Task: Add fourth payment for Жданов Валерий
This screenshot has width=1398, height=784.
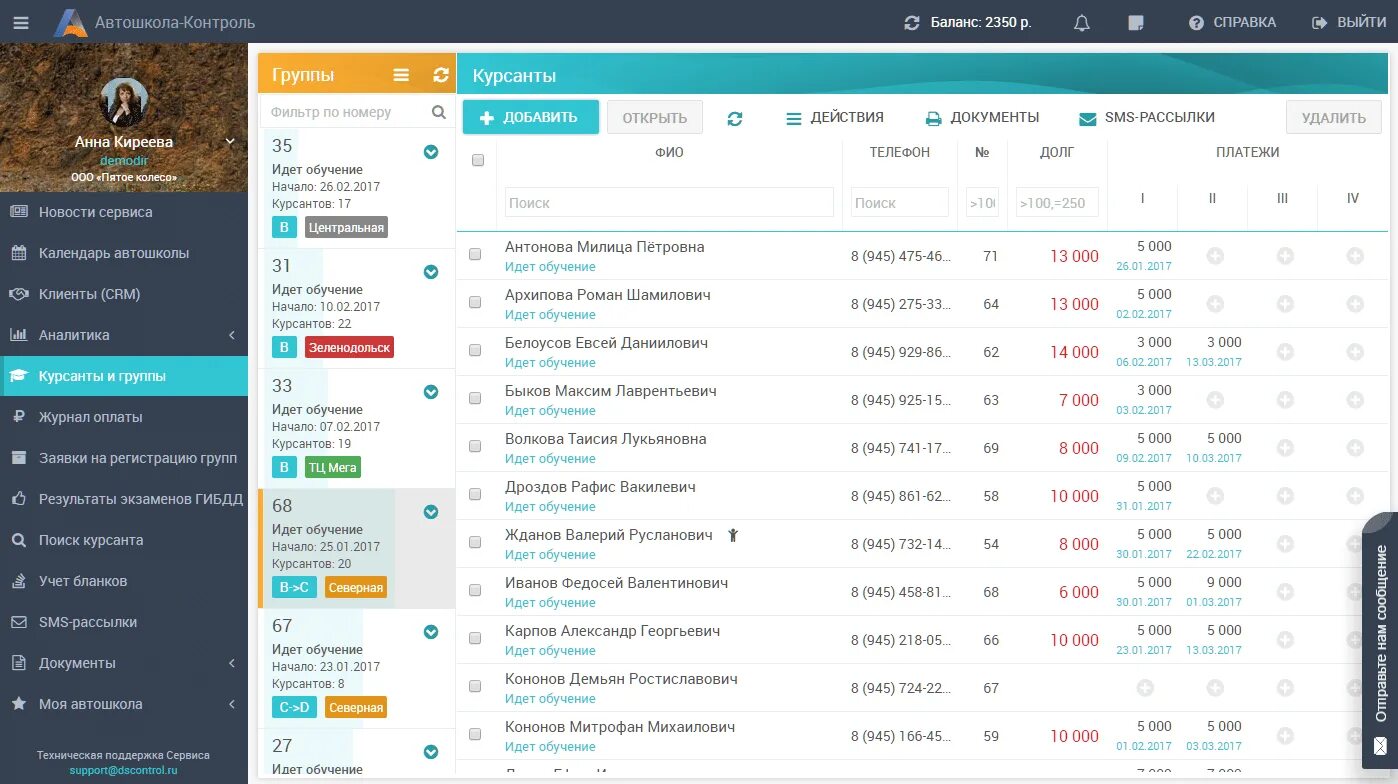Action: 1355,544
